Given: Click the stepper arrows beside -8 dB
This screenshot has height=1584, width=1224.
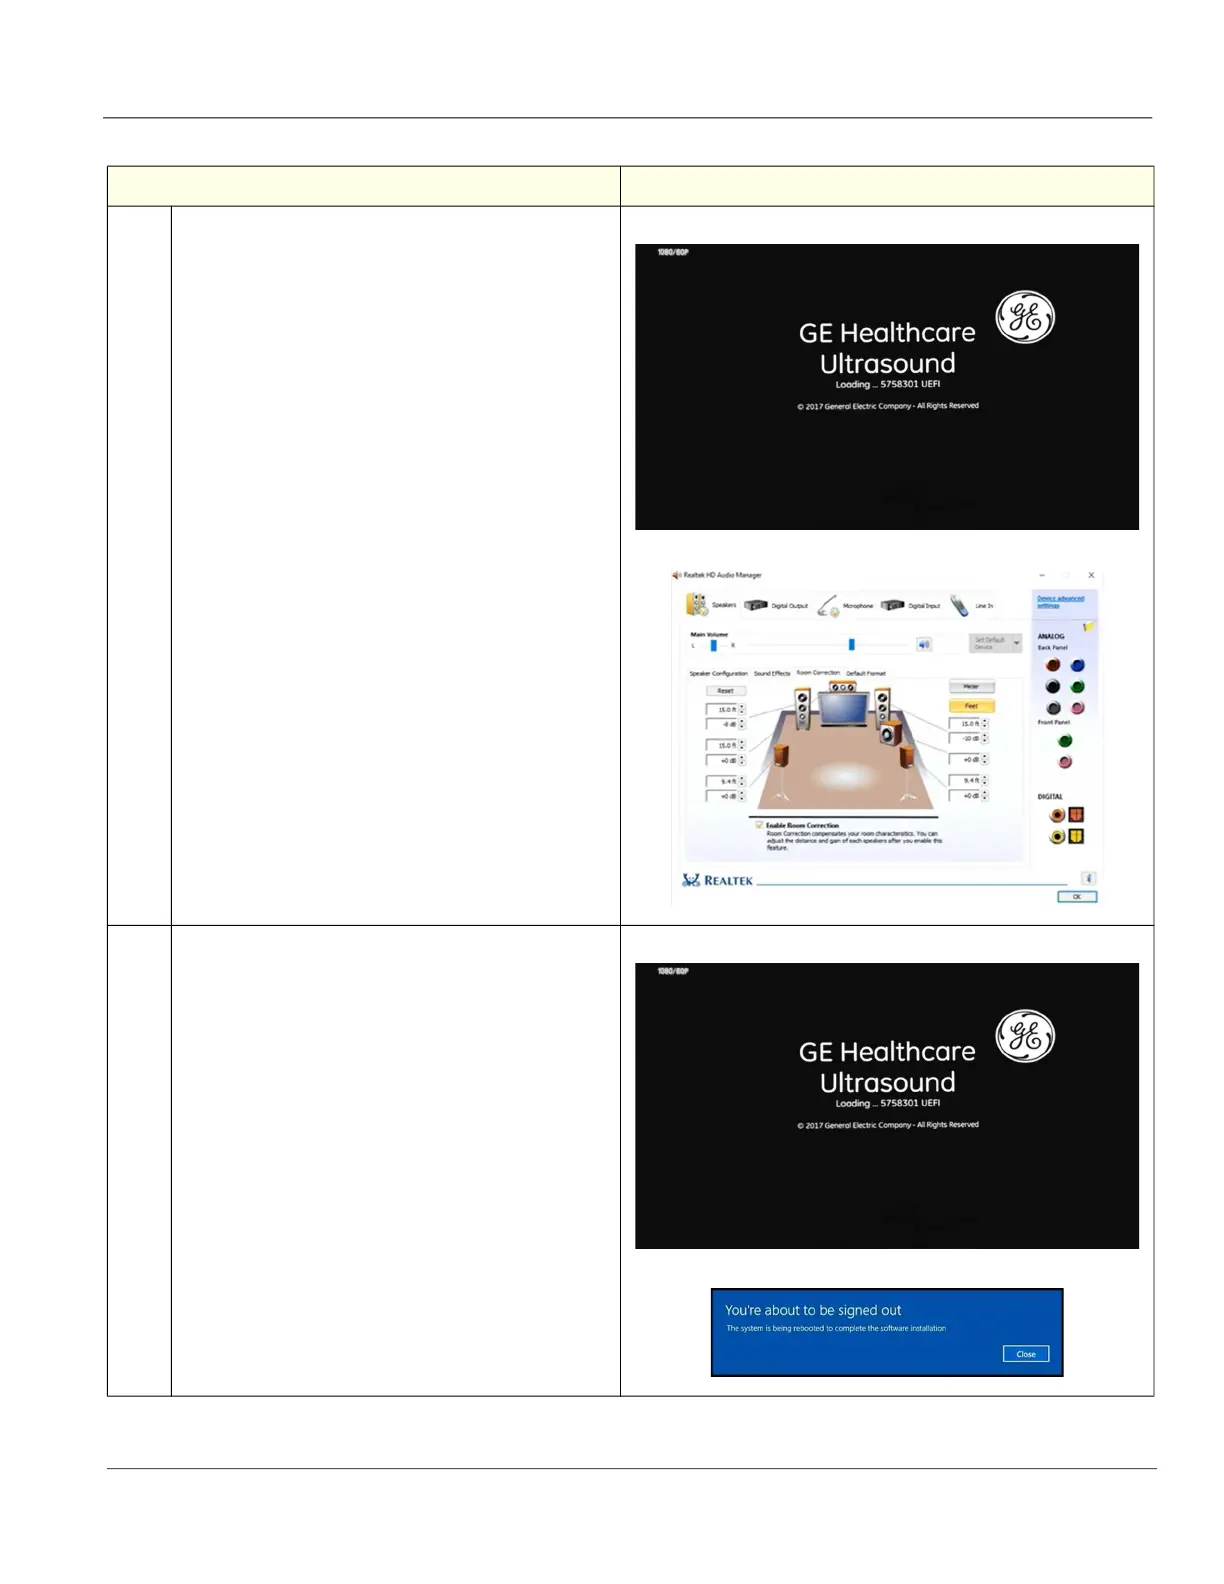Looking at the screenshot, I should click(741, 724).
